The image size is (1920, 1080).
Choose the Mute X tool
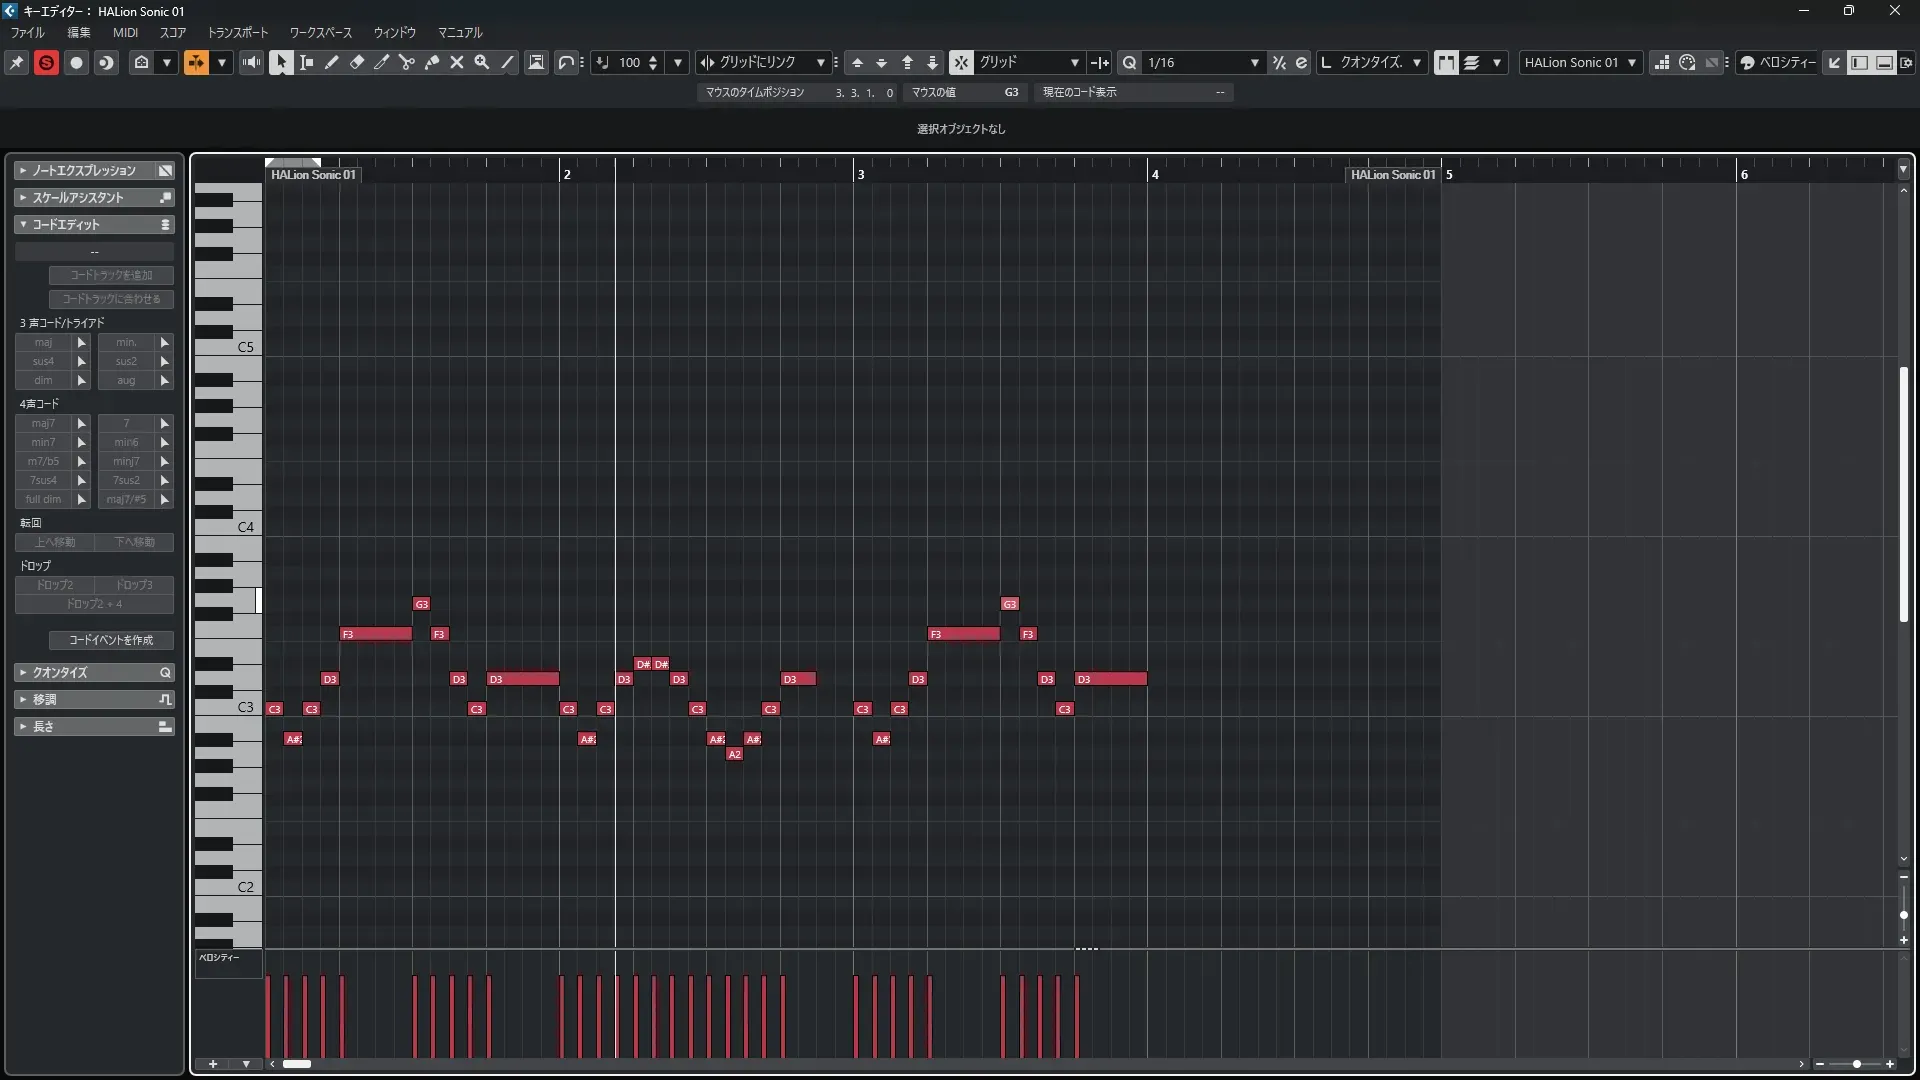[x=457, y=62]
